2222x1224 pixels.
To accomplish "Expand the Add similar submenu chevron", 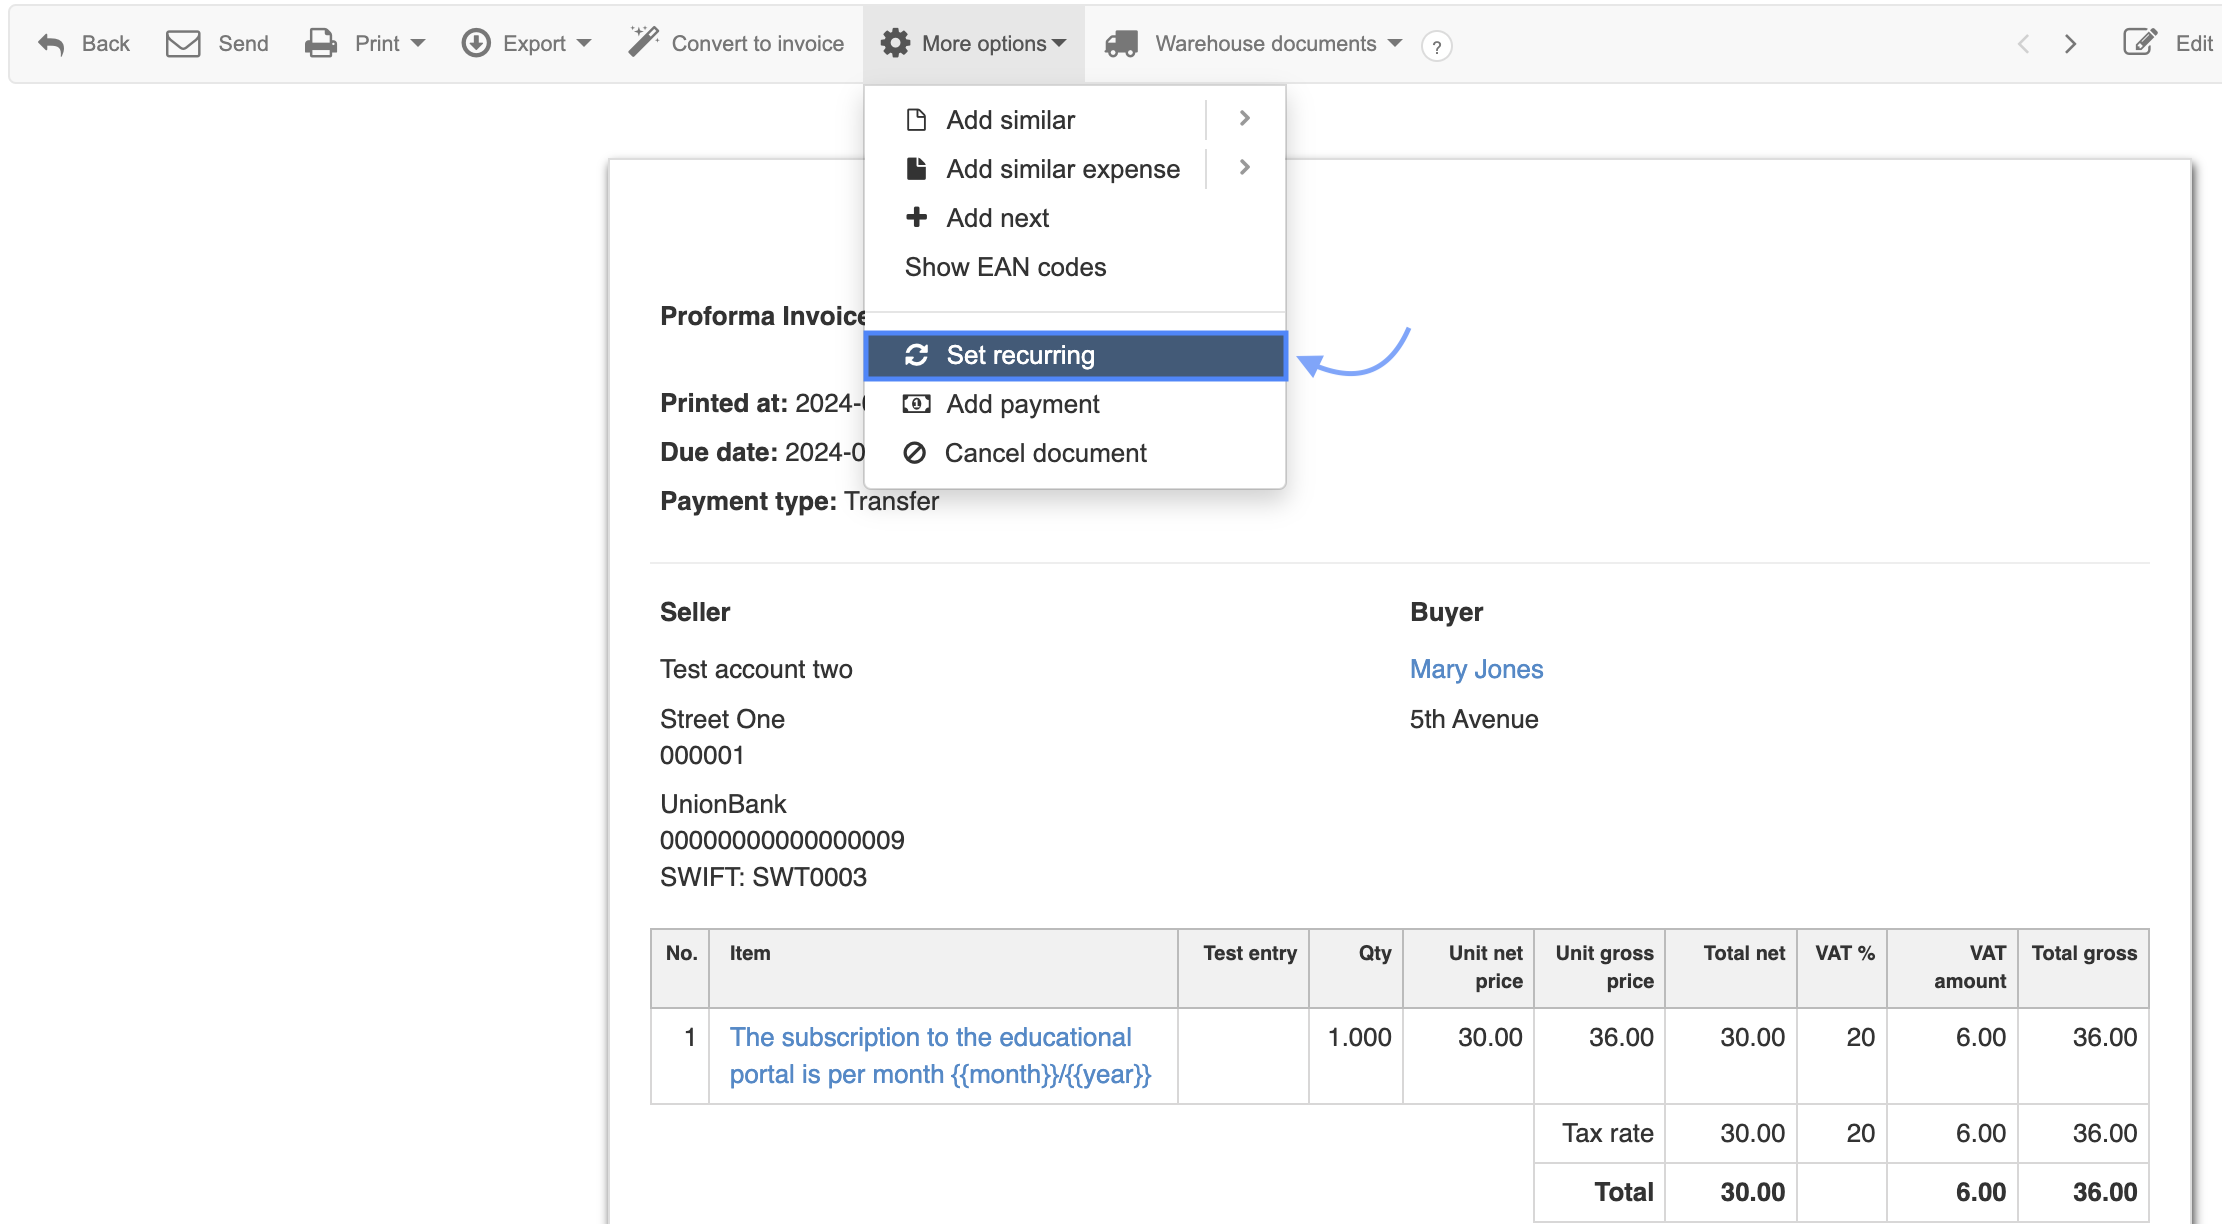I will pos(1244,119).
